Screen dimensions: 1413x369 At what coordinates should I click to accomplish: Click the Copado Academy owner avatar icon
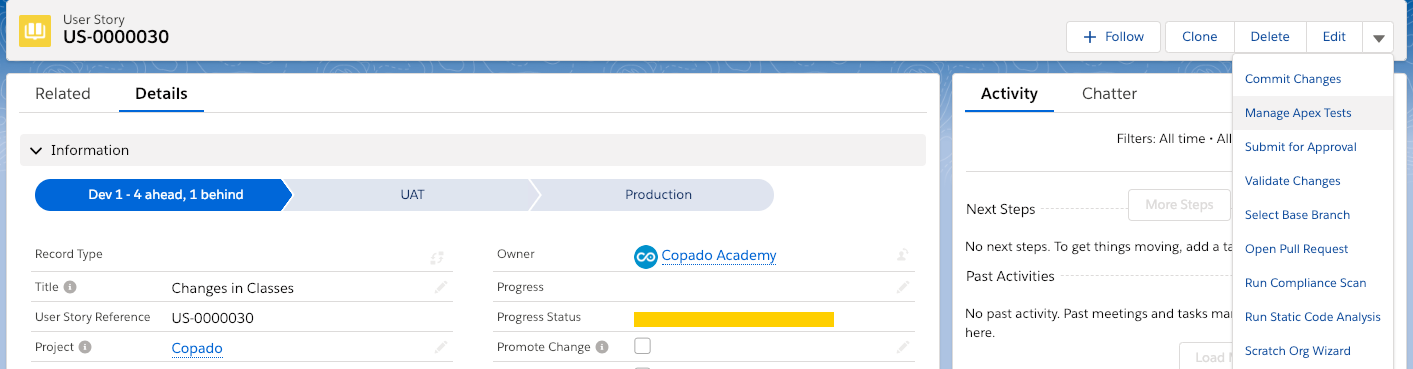(x=645, y=256)
